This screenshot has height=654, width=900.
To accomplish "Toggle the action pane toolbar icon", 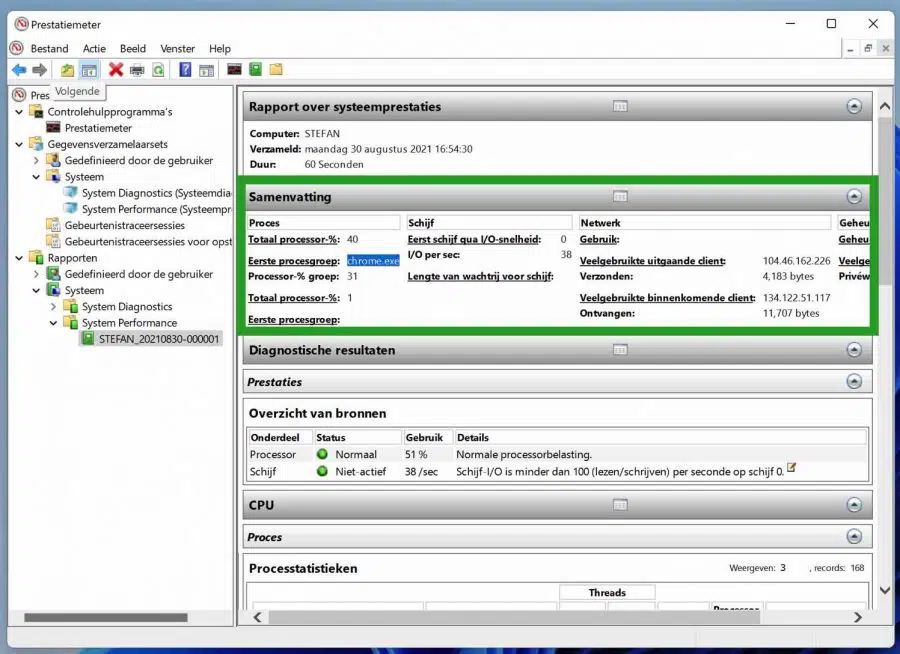I will pos(206,70).
